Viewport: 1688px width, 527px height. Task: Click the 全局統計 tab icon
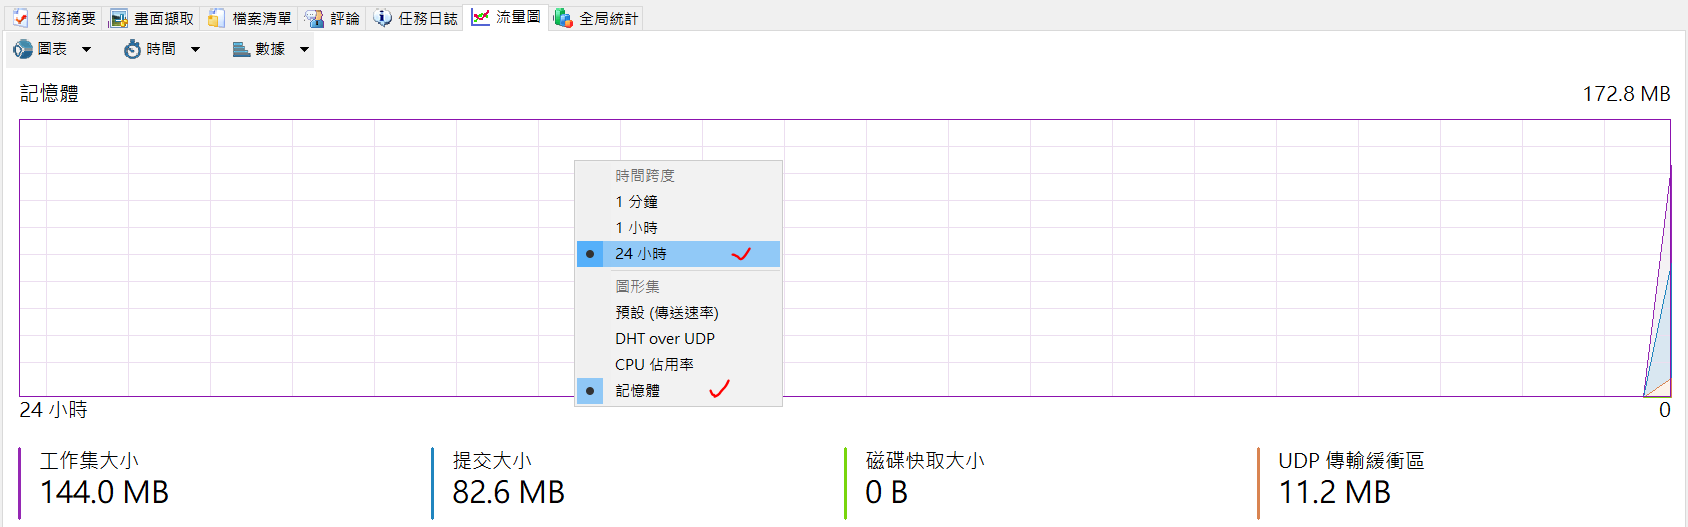[563, 18]
